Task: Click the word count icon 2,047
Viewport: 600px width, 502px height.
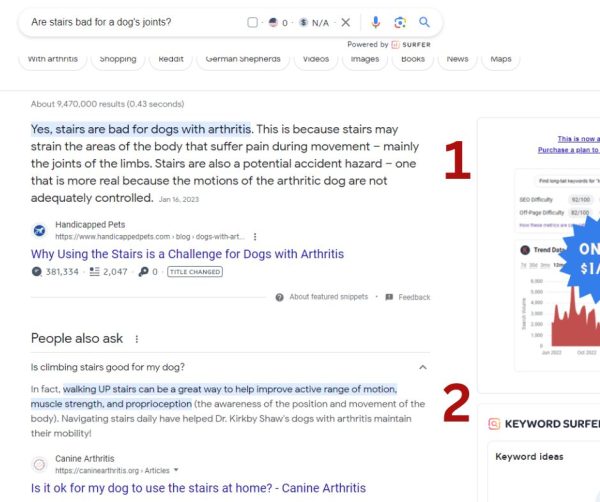Action: (94, 272)
